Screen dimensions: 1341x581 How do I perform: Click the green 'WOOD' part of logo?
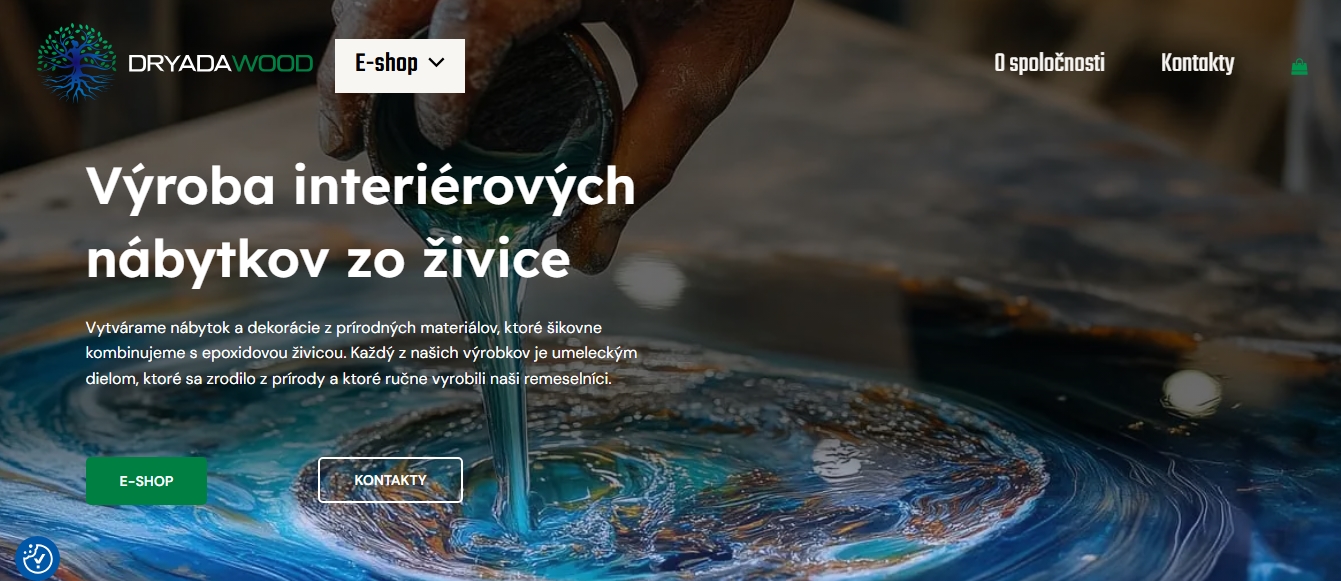point(273,64)
